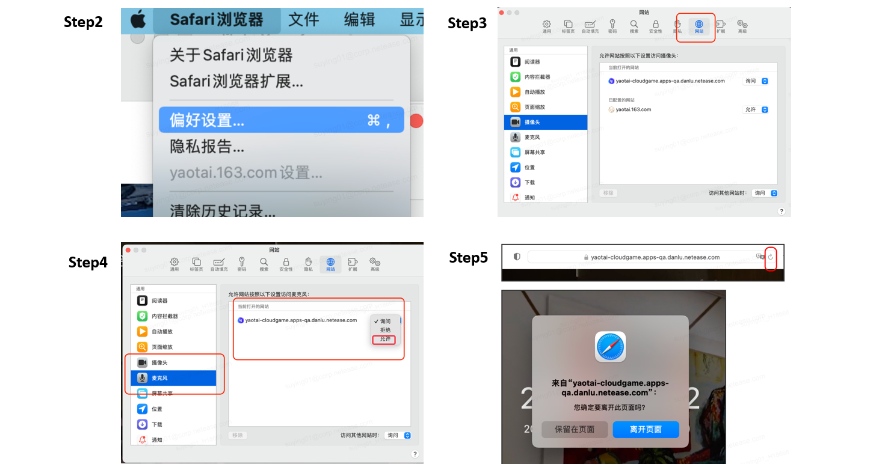Click the privacy shield icon left of address bar
The image size is (886, 472).
tap(516, 257)
